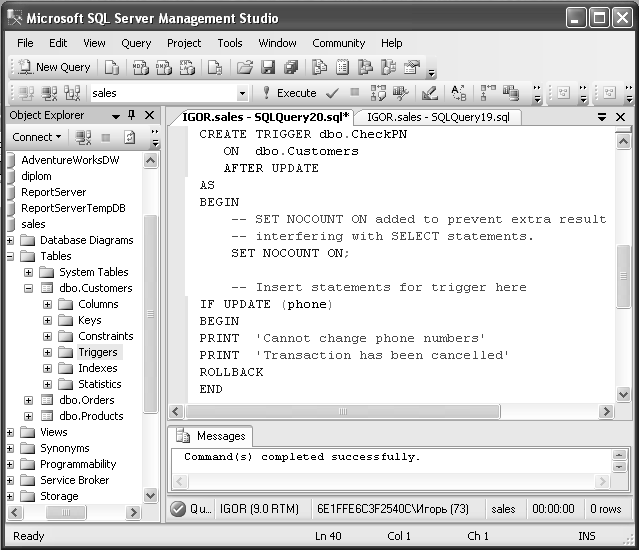
Task: Open the Tools menu
Action: coord(230,43)
